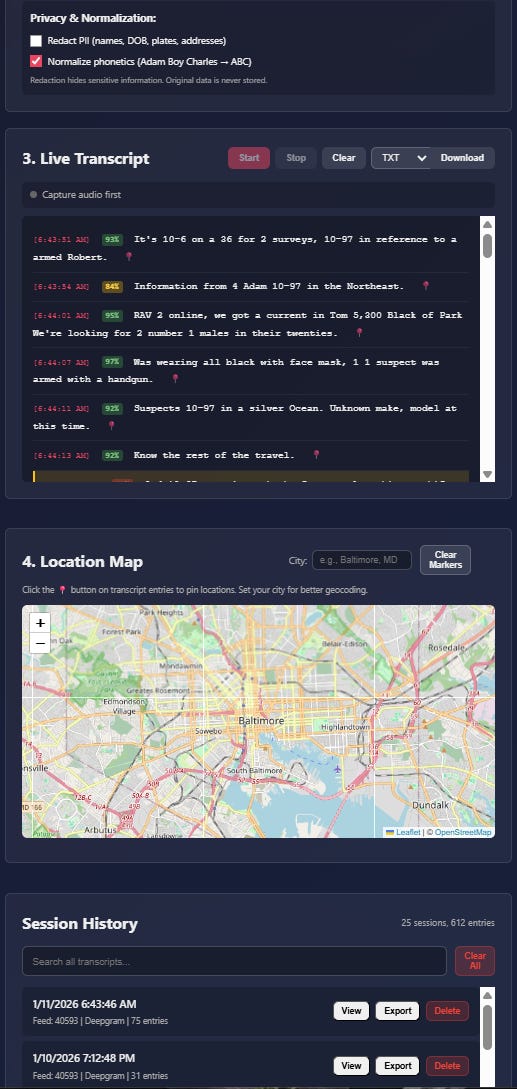Uncheck Normalize phonetics option
Screen dimensions: 517x1089
click(36, 61)
